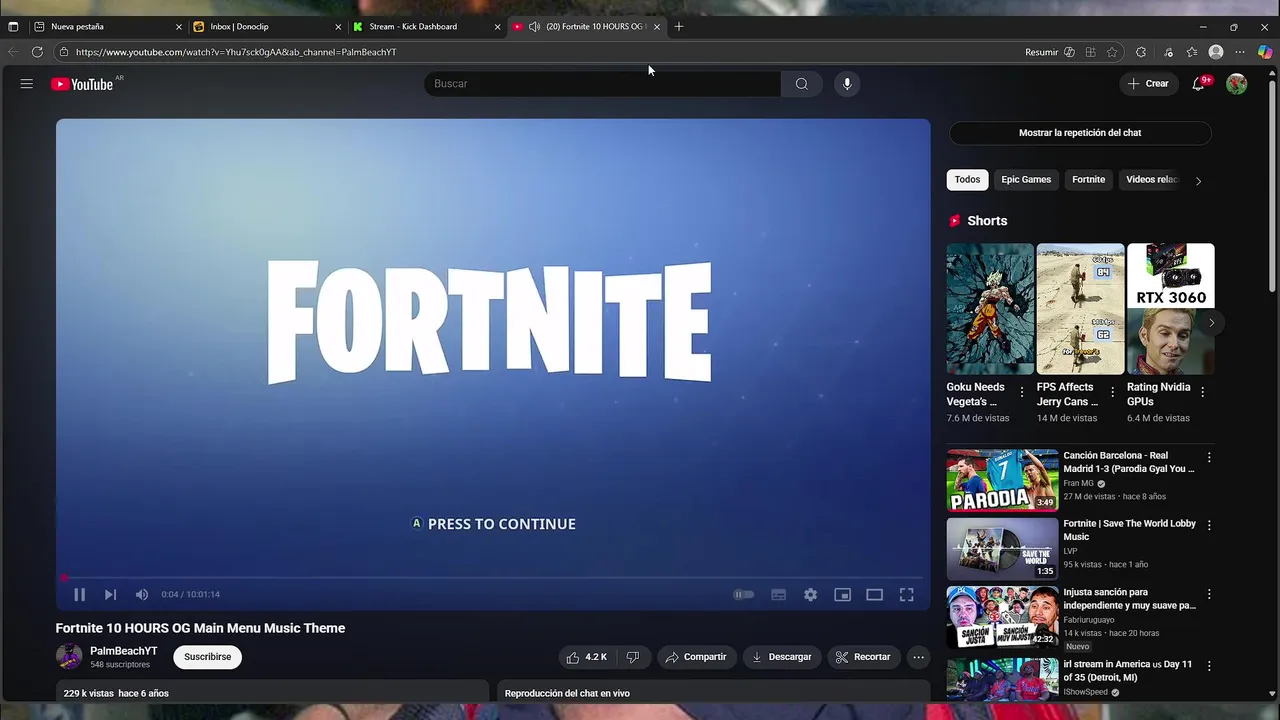Switch to Inbox | Donoclip tab

[267, 27]
